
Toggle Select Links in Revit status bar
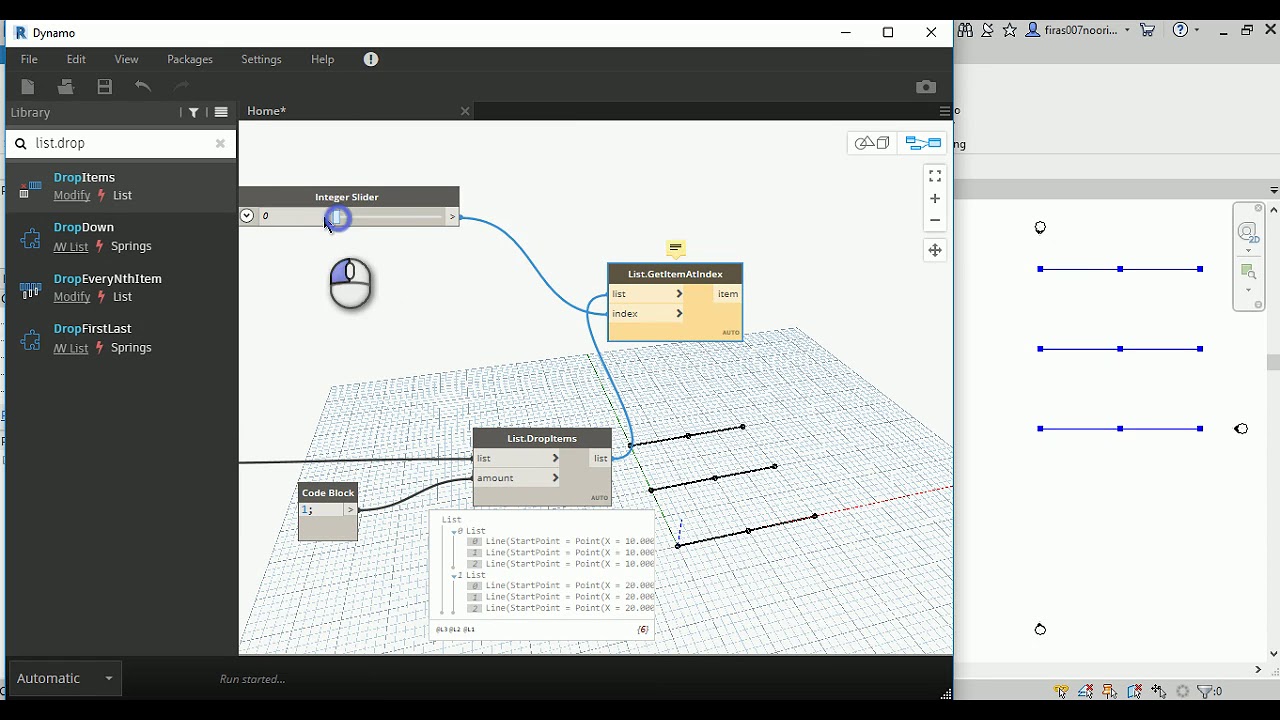(x=1061, y=691)
